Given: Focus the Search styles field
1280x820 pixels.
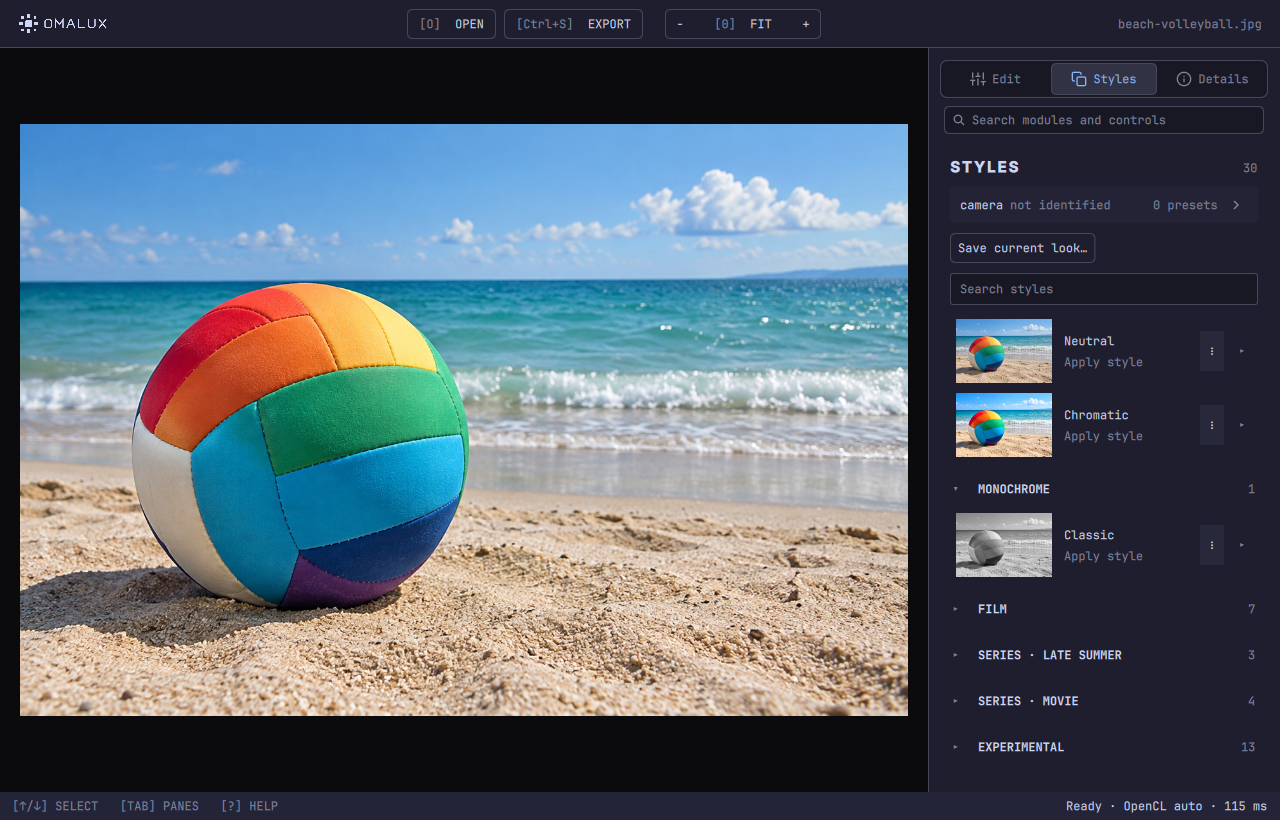Looking at the screenshot, I should (1104, 289).
